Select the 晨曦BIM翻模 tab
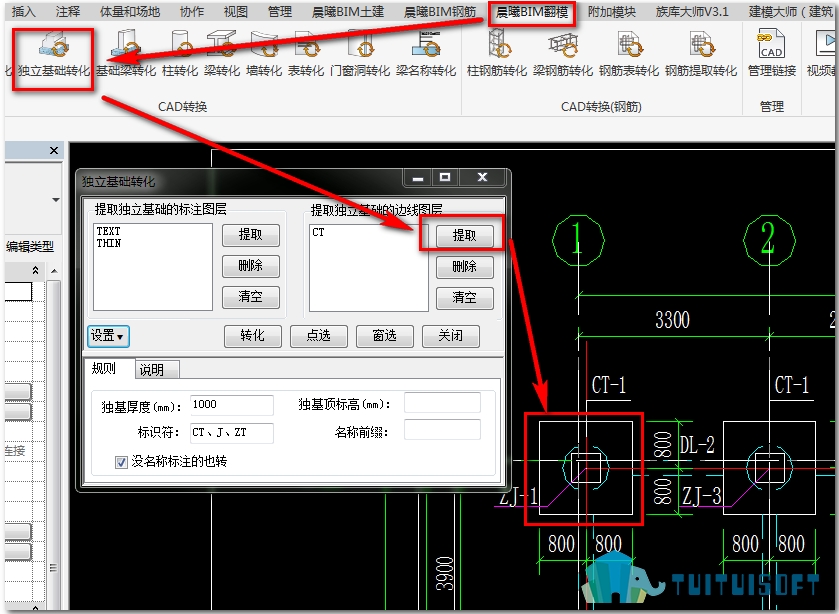The image size is (839, 614). [x=532, y=13]
